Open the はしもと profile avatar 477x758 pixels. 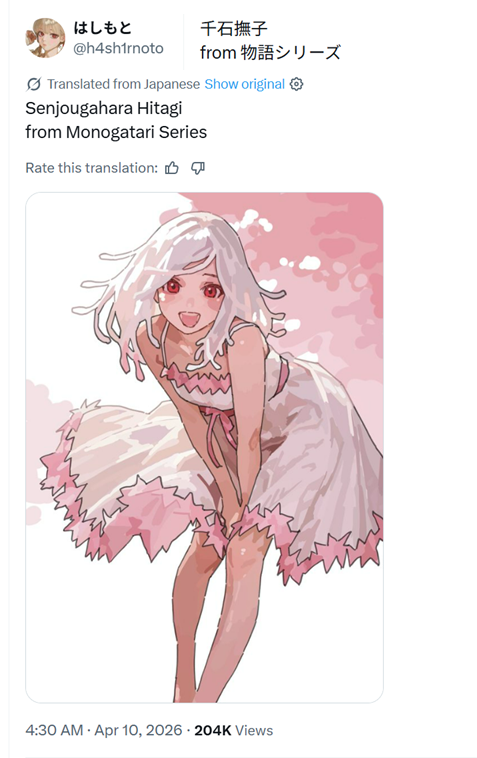(x=45, y=38)
